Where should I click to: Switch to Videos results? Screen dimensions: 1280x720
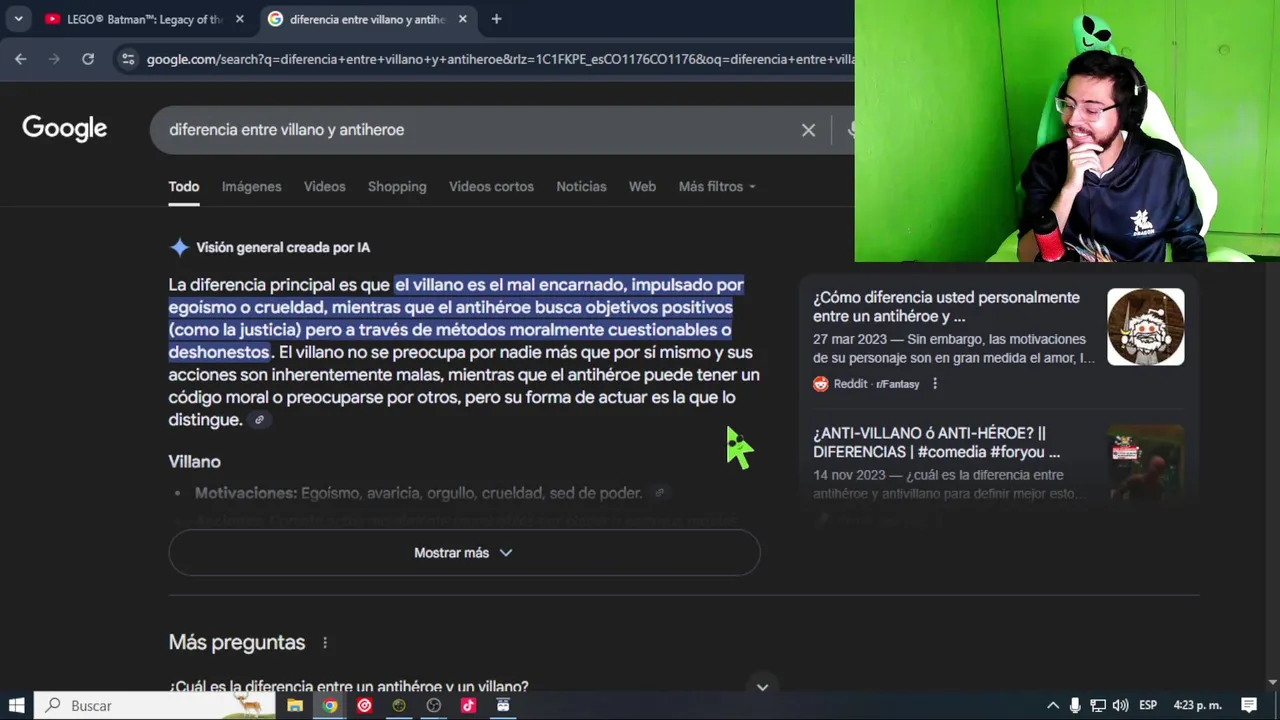tap(324, 187)
